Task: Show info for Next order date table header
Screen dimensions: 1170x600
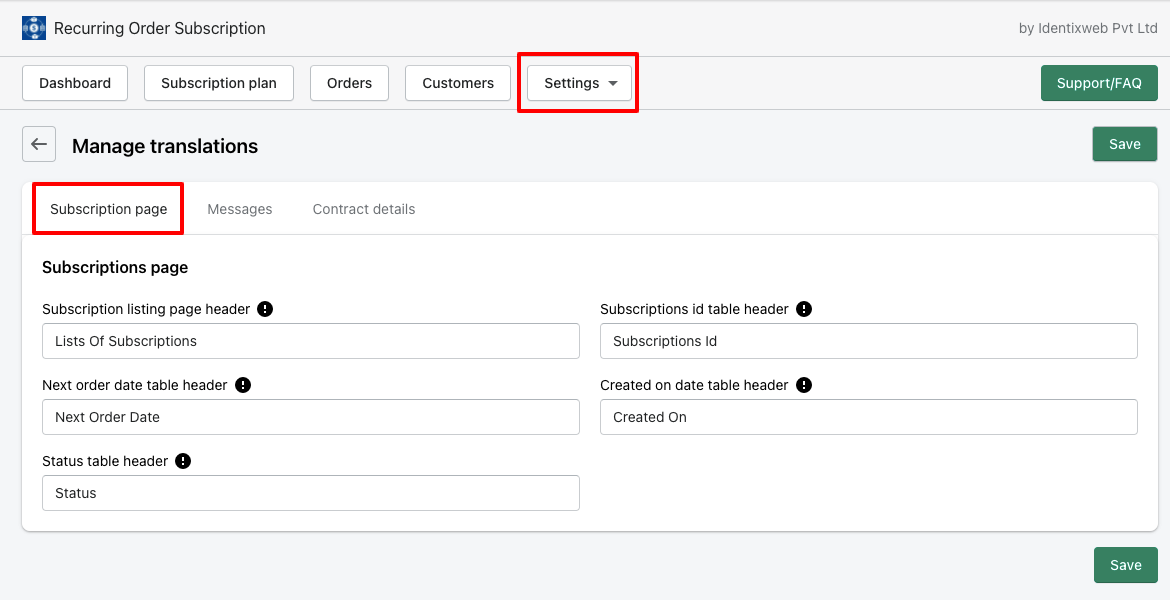Action: click(x=243, y=385)
